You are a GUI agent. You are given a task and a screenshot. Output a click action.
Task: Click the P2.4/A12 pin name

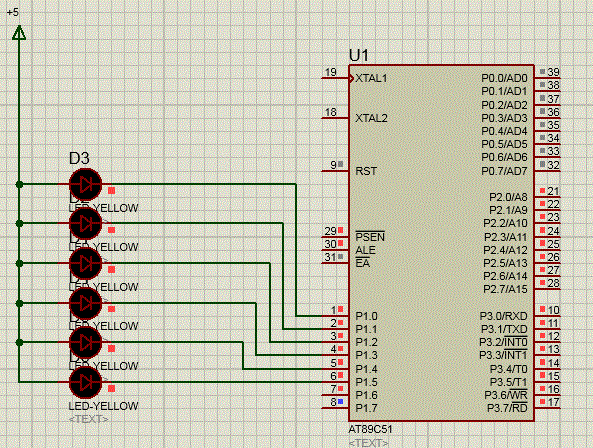coord(505,250)
